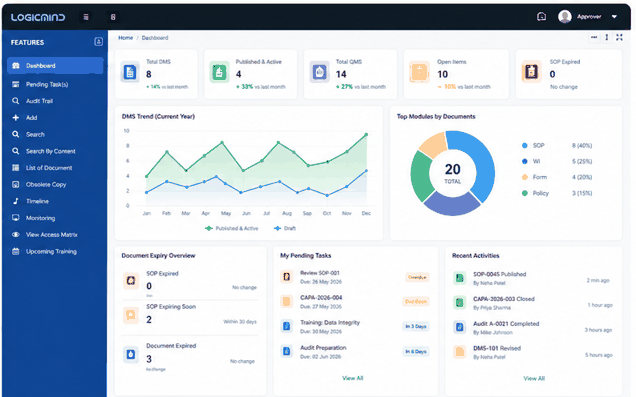This screenshot has width=636, height=397.
Task: Click Overdue badge on Review SOP-001
Action: tap(417, 277)
